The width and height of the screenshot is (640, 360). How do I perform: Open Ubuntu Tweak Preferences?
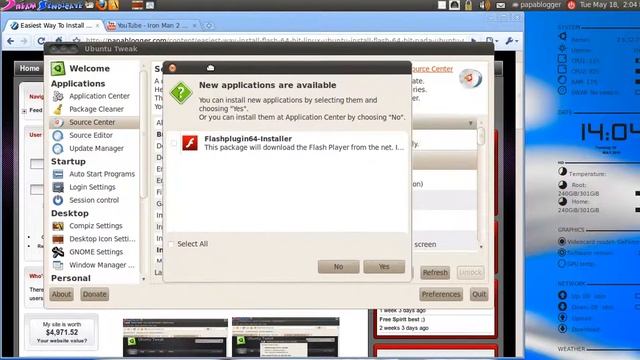coord(441,294)
